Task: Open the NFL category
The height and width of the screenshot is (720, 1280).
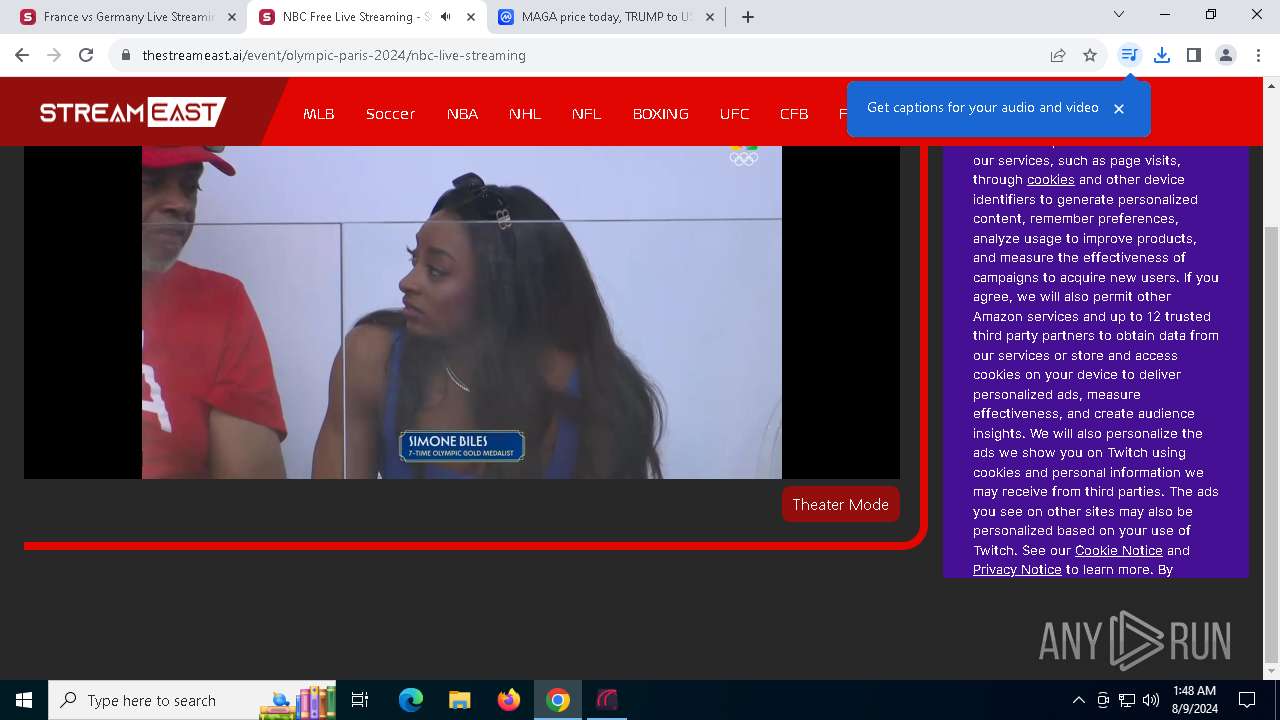Action: [587, 114]
